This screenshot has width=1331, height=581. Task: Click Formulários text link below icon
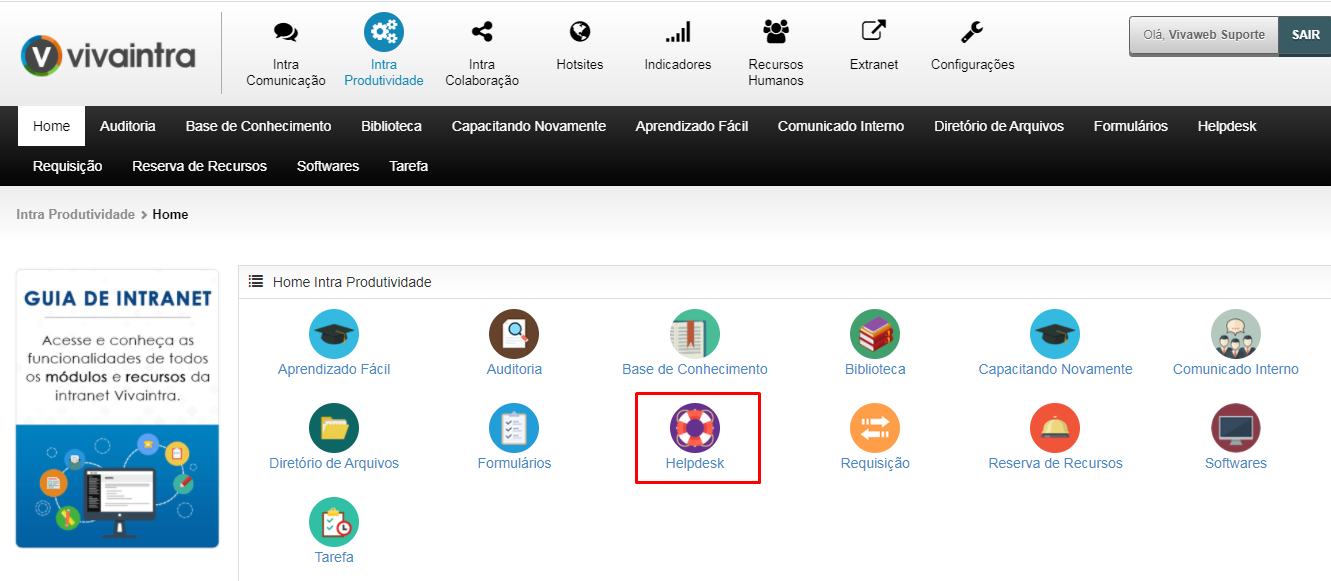pos(514,463)
